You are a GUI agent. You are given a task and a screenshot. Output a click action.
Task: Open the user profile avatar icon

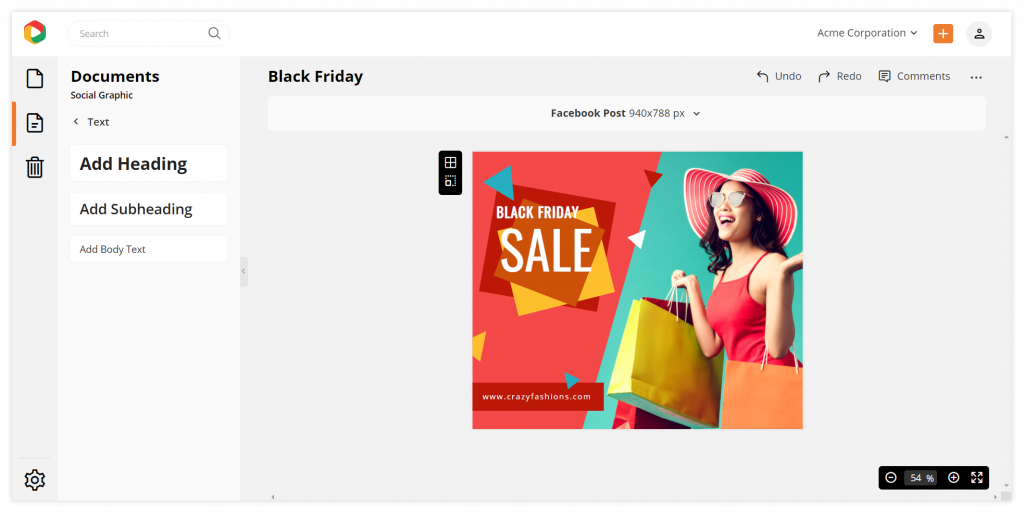pos(979,33)
